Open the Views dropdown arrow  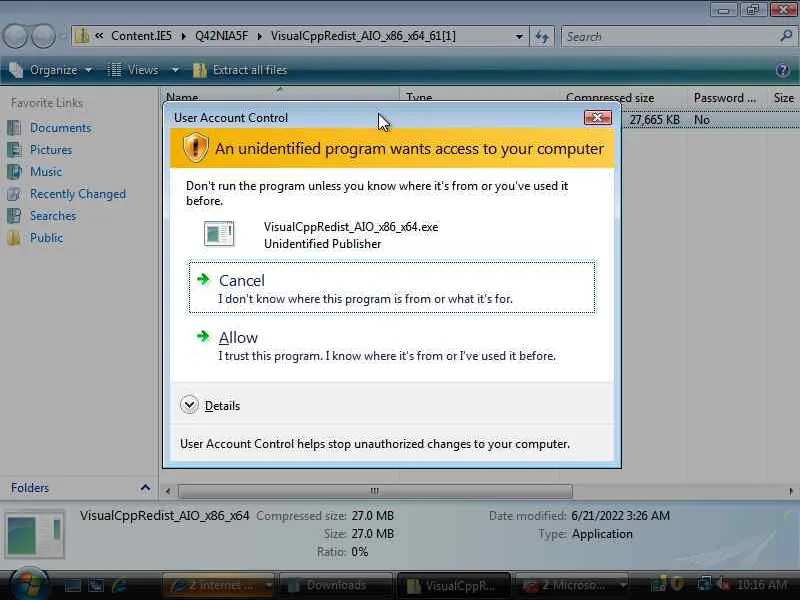(x=175, y=70)
